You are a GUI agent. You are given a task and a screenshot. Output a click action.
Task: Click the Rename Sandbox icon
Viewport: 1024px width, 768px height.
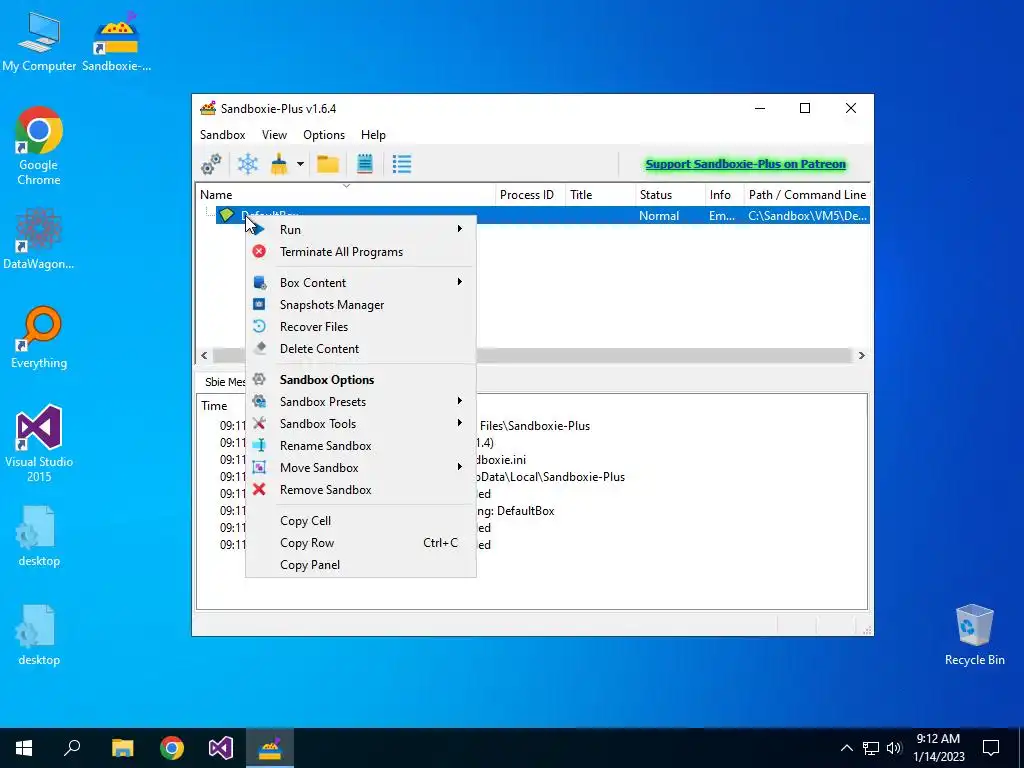(259, 445)
